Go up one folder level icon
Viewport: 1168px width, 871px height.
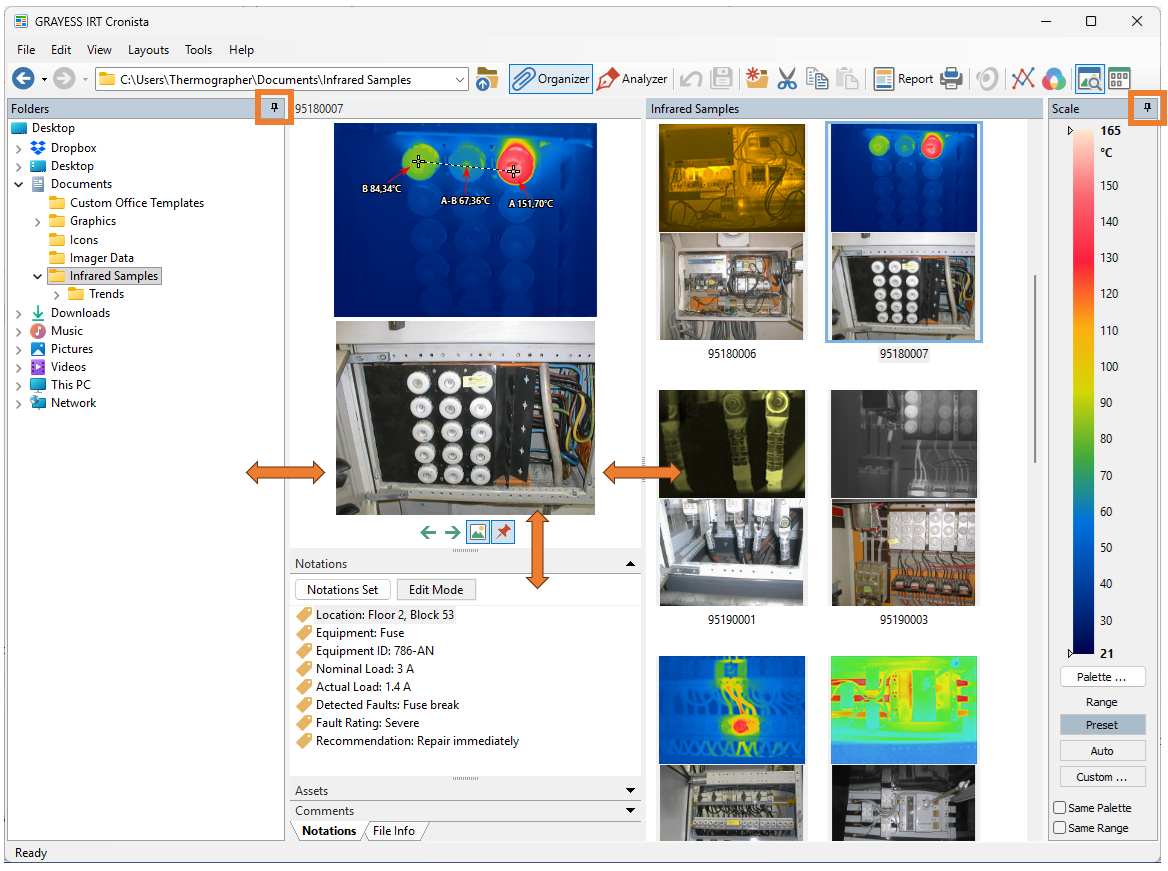click(487, 79)
